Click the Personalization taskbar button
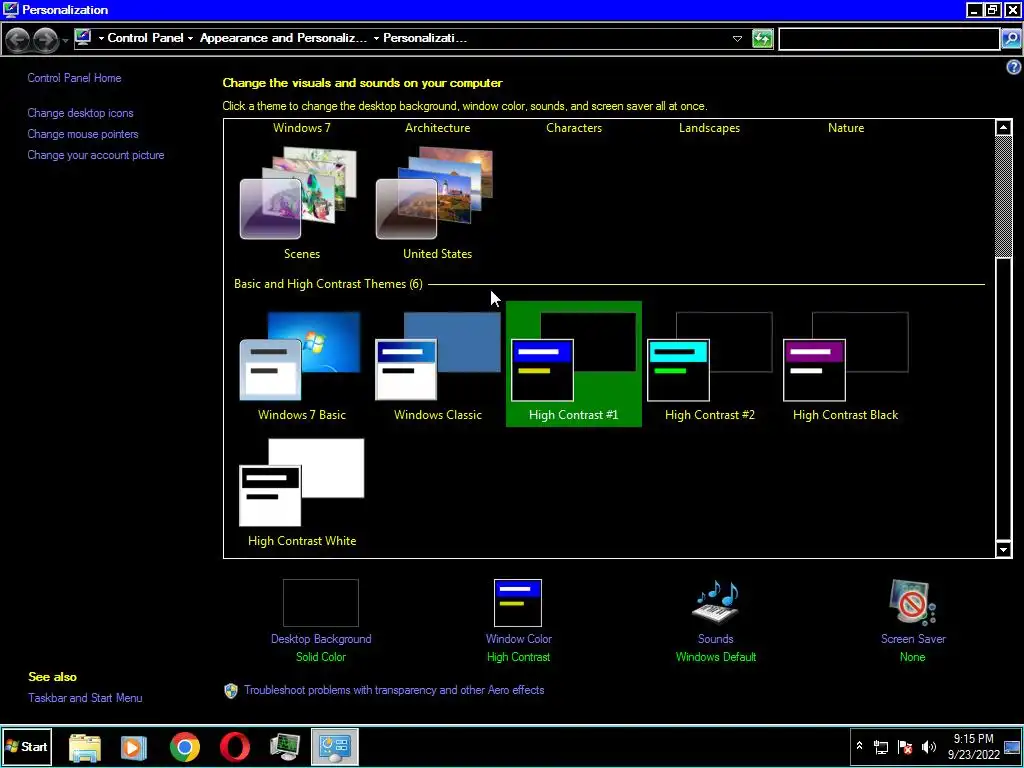 [334, 746]
